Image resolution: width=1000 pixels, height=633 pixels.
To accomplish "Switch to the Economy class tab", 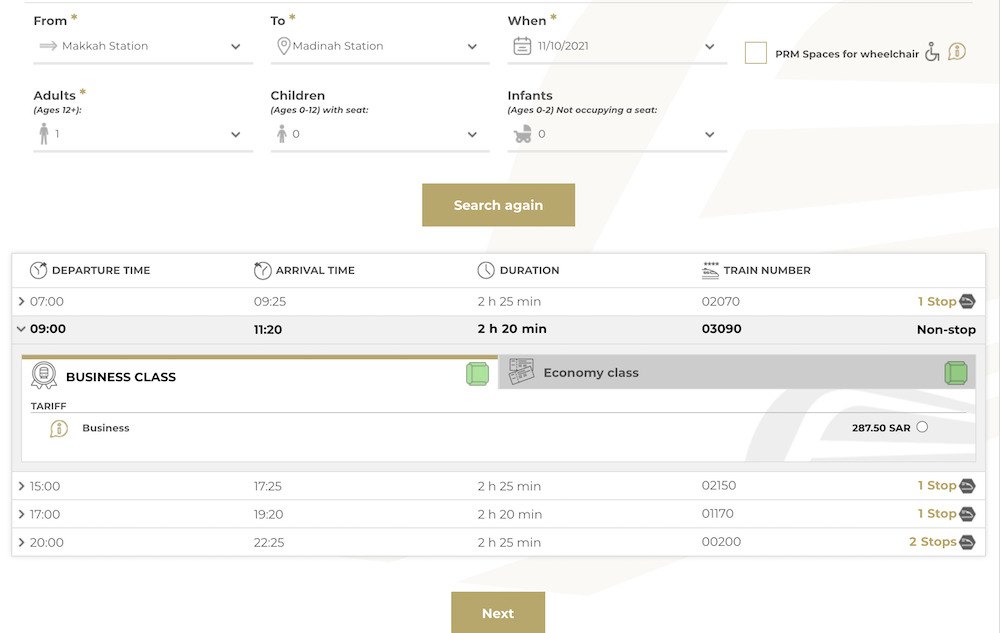I will [591, 373].
